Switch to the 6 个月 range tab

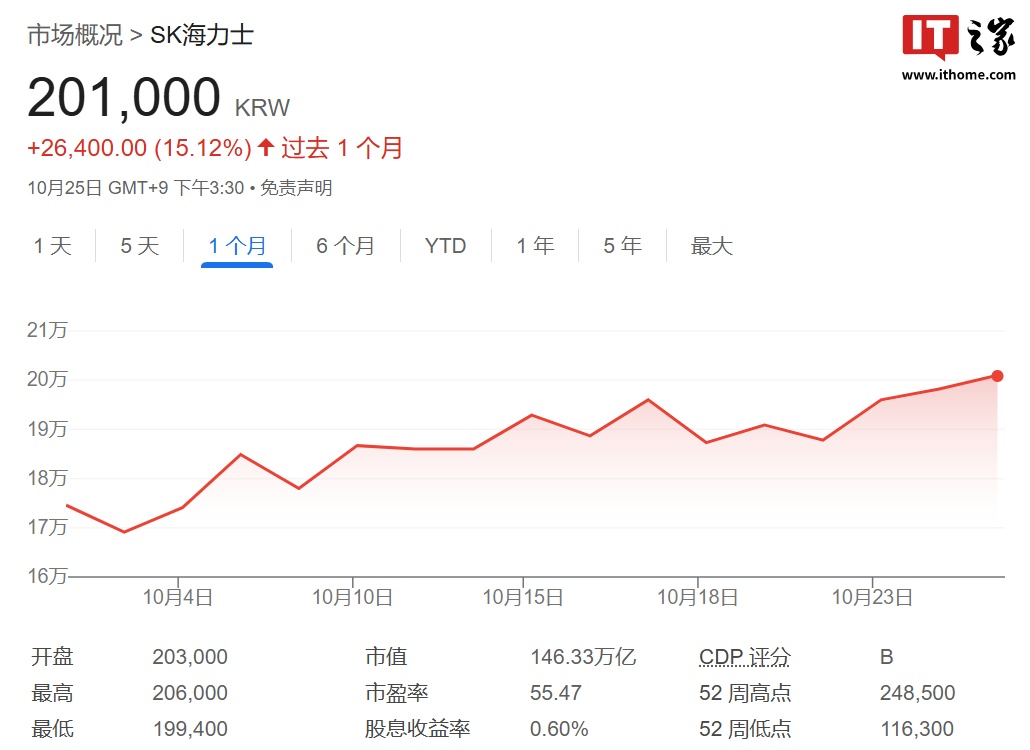tap(346, 246)
